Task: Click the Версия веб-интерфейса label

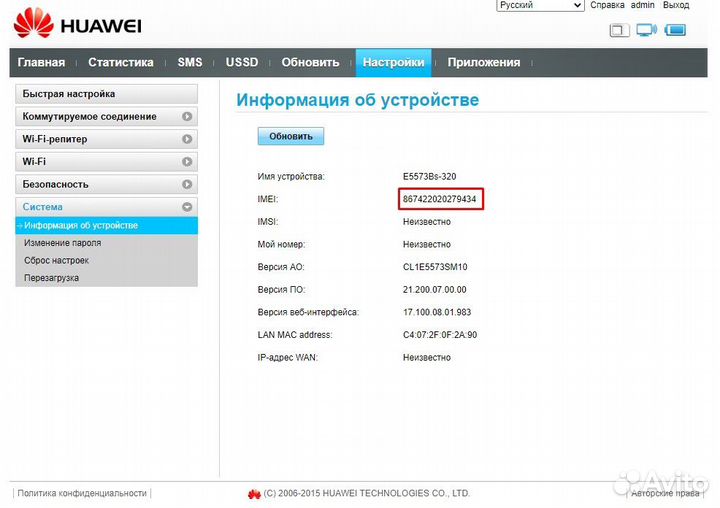Action: click(308, 312)
